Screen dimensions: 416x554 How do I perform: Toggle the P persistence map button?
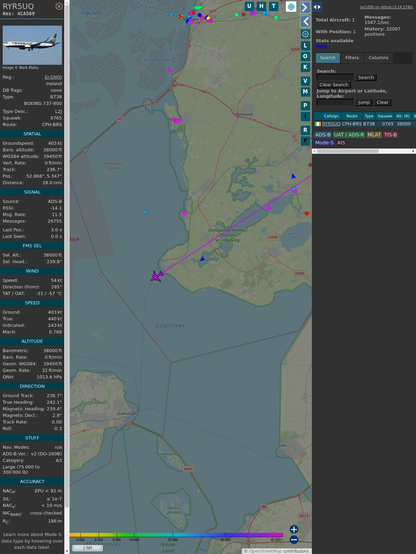tap(305, 105)
